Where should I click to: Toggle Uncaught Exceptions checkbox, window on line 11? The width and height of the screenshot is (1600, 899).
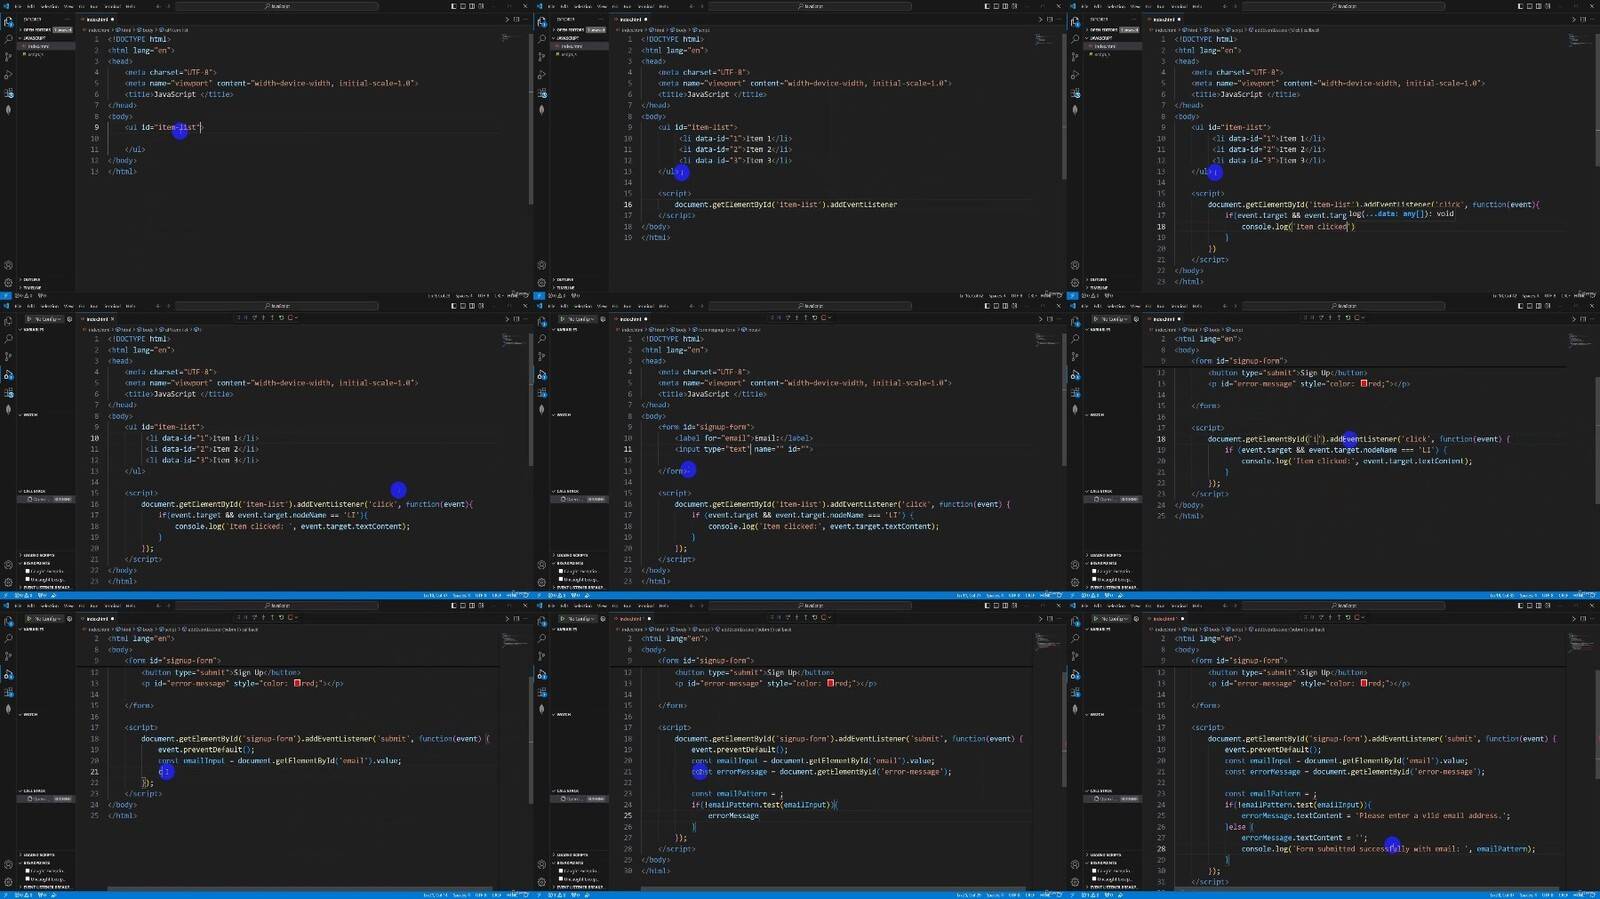pos(560,579)
